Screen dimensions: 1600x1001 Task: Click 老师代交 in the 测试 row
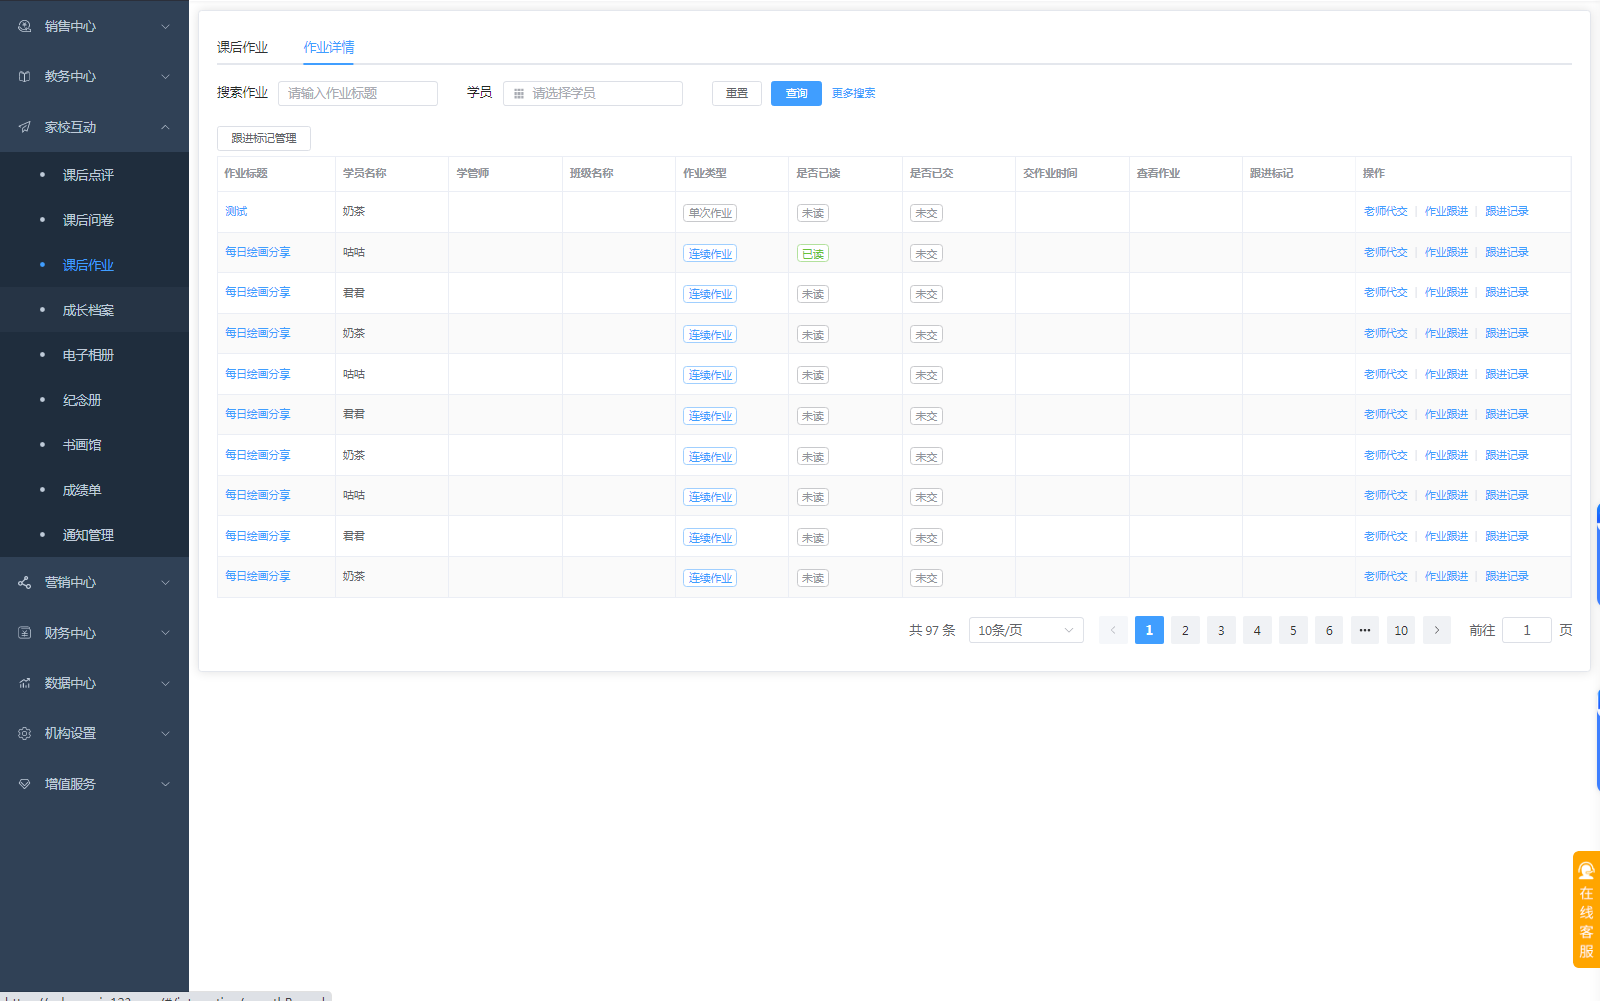(x=1386, y=211)
